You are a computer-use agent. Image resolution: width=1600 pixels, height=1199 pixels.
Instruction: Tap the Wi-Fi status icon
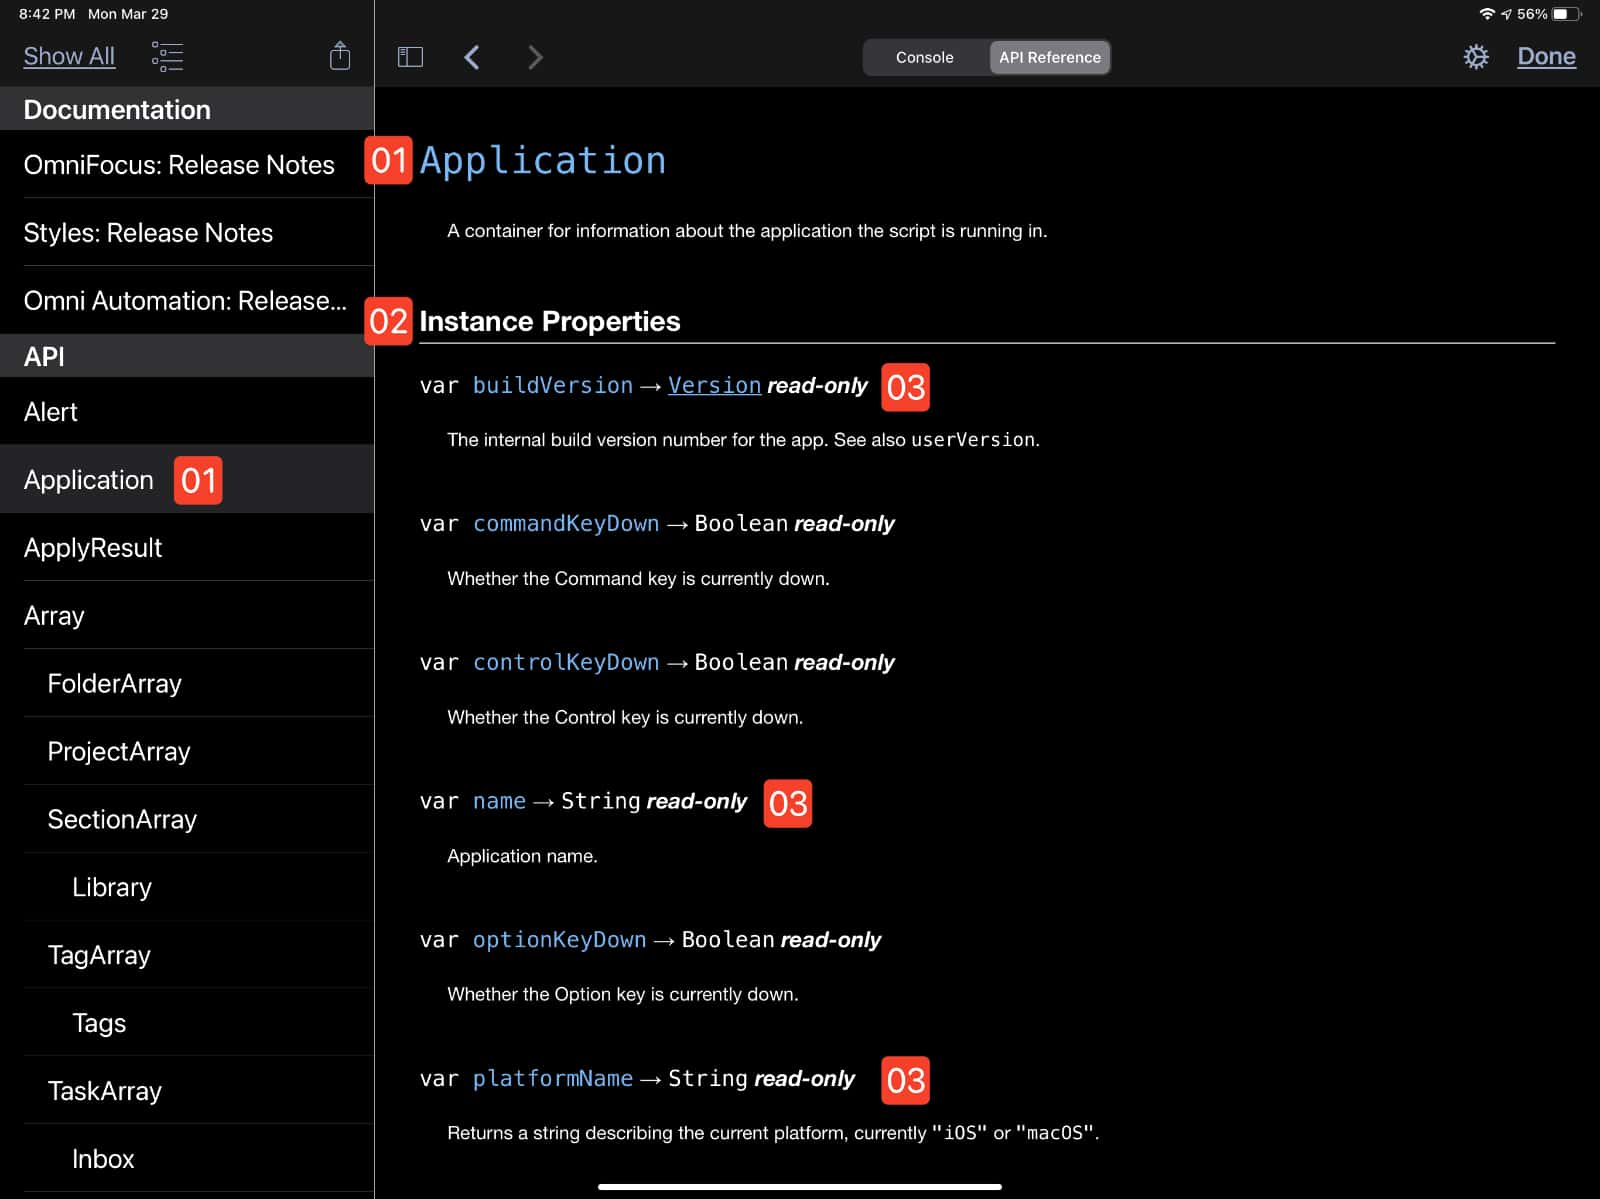click(x=1487, y=14)
